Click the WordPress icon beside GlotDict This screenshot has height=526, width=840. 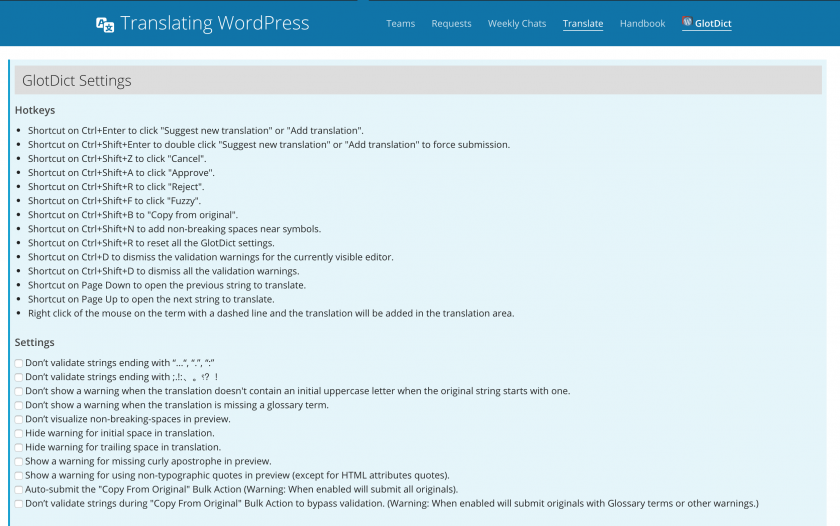(x=687, y=22)
